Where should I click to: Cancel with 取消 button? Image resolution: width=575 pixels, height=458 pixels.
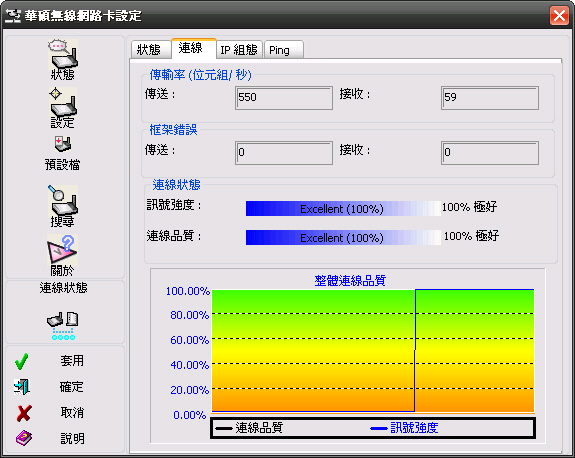(x=72, y=413)
